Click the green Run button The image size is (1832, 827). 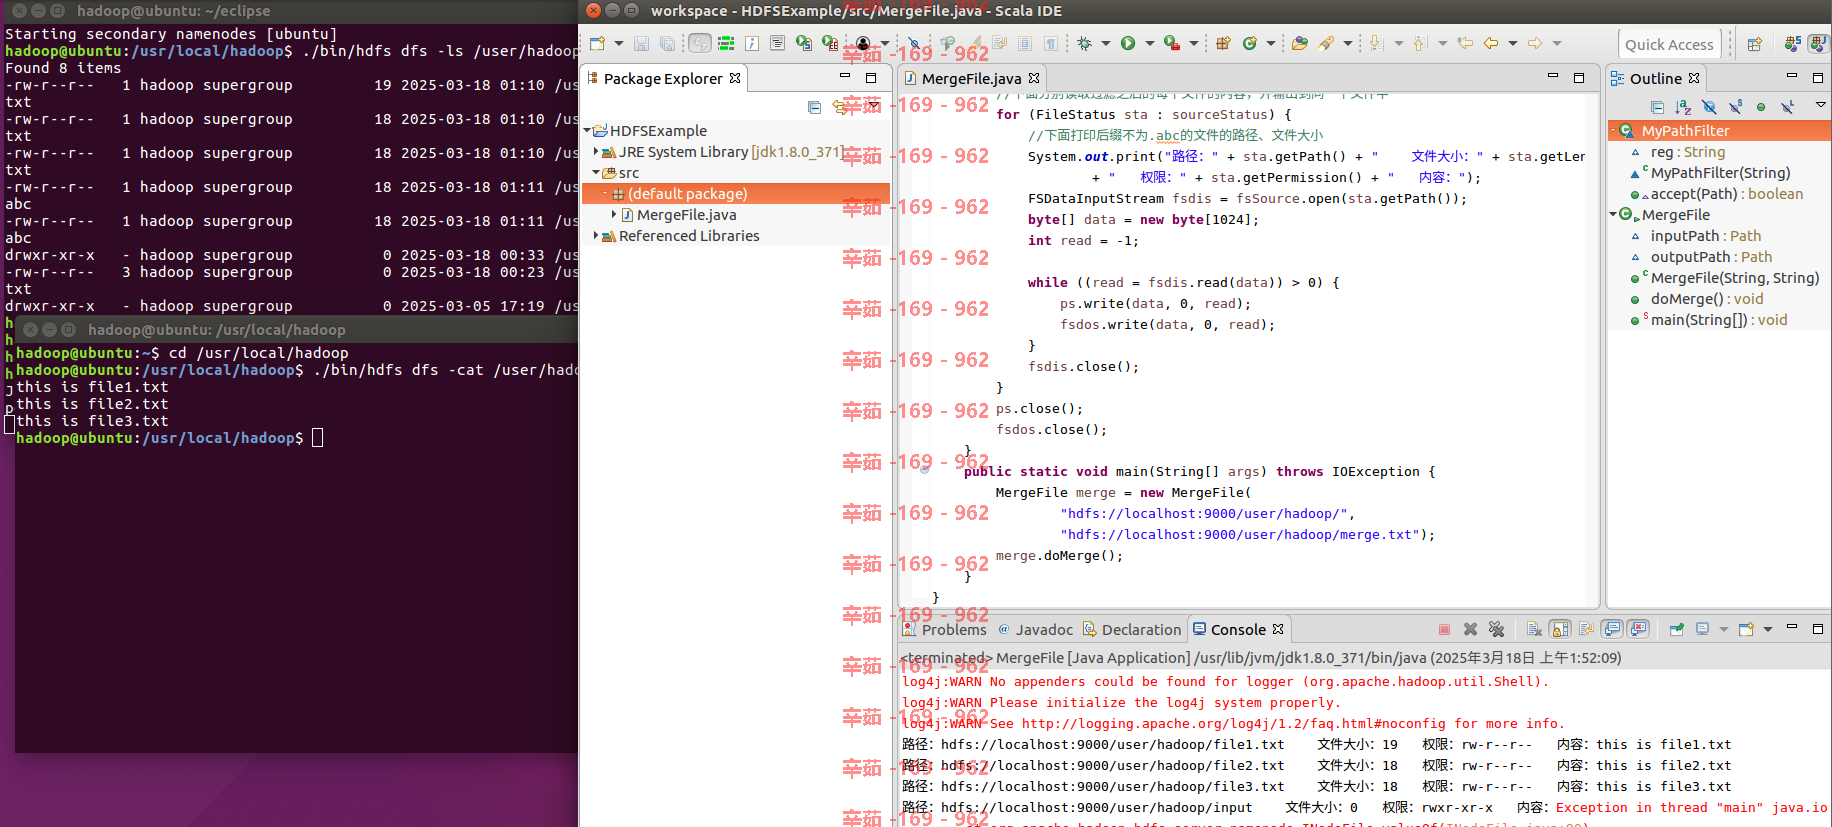1128,43
